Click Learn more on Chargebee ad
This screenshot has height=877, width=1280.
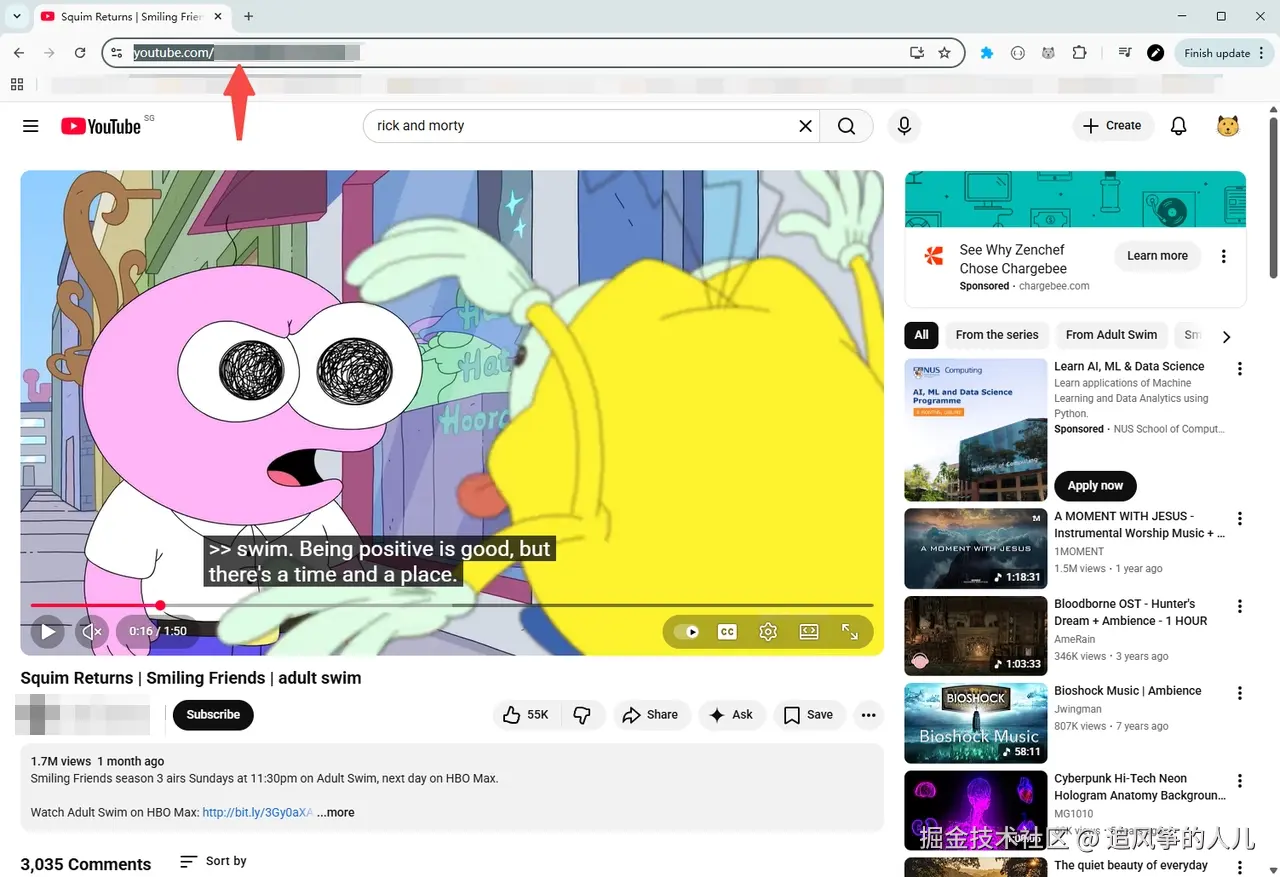coord(1157,256)
